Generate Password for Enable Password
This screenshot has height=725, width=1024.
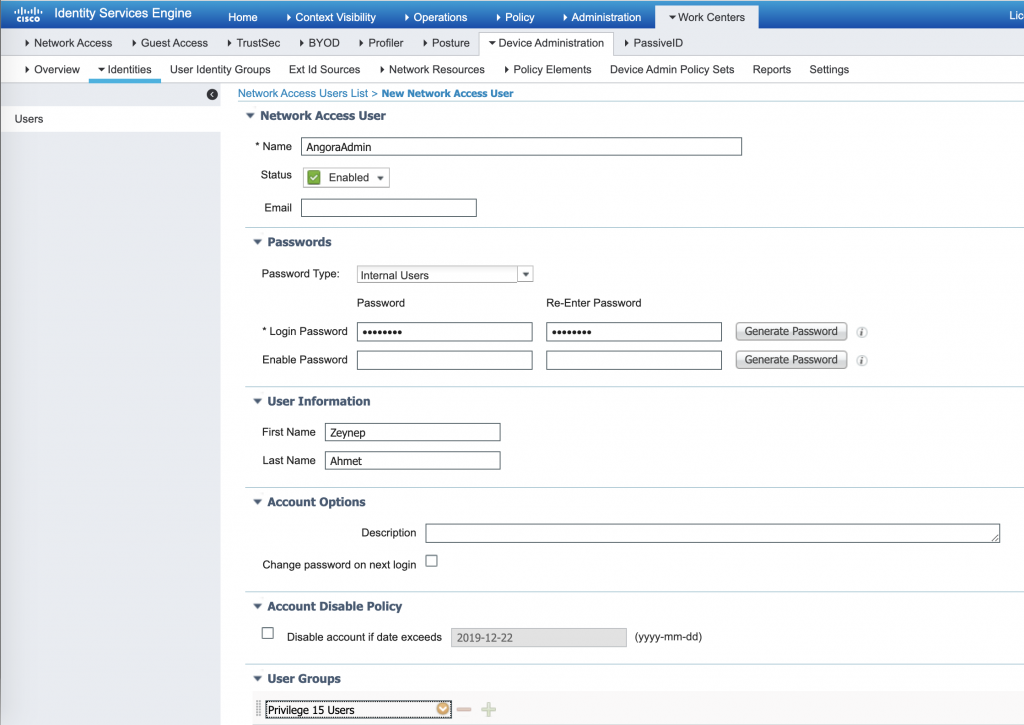(791, 360)
